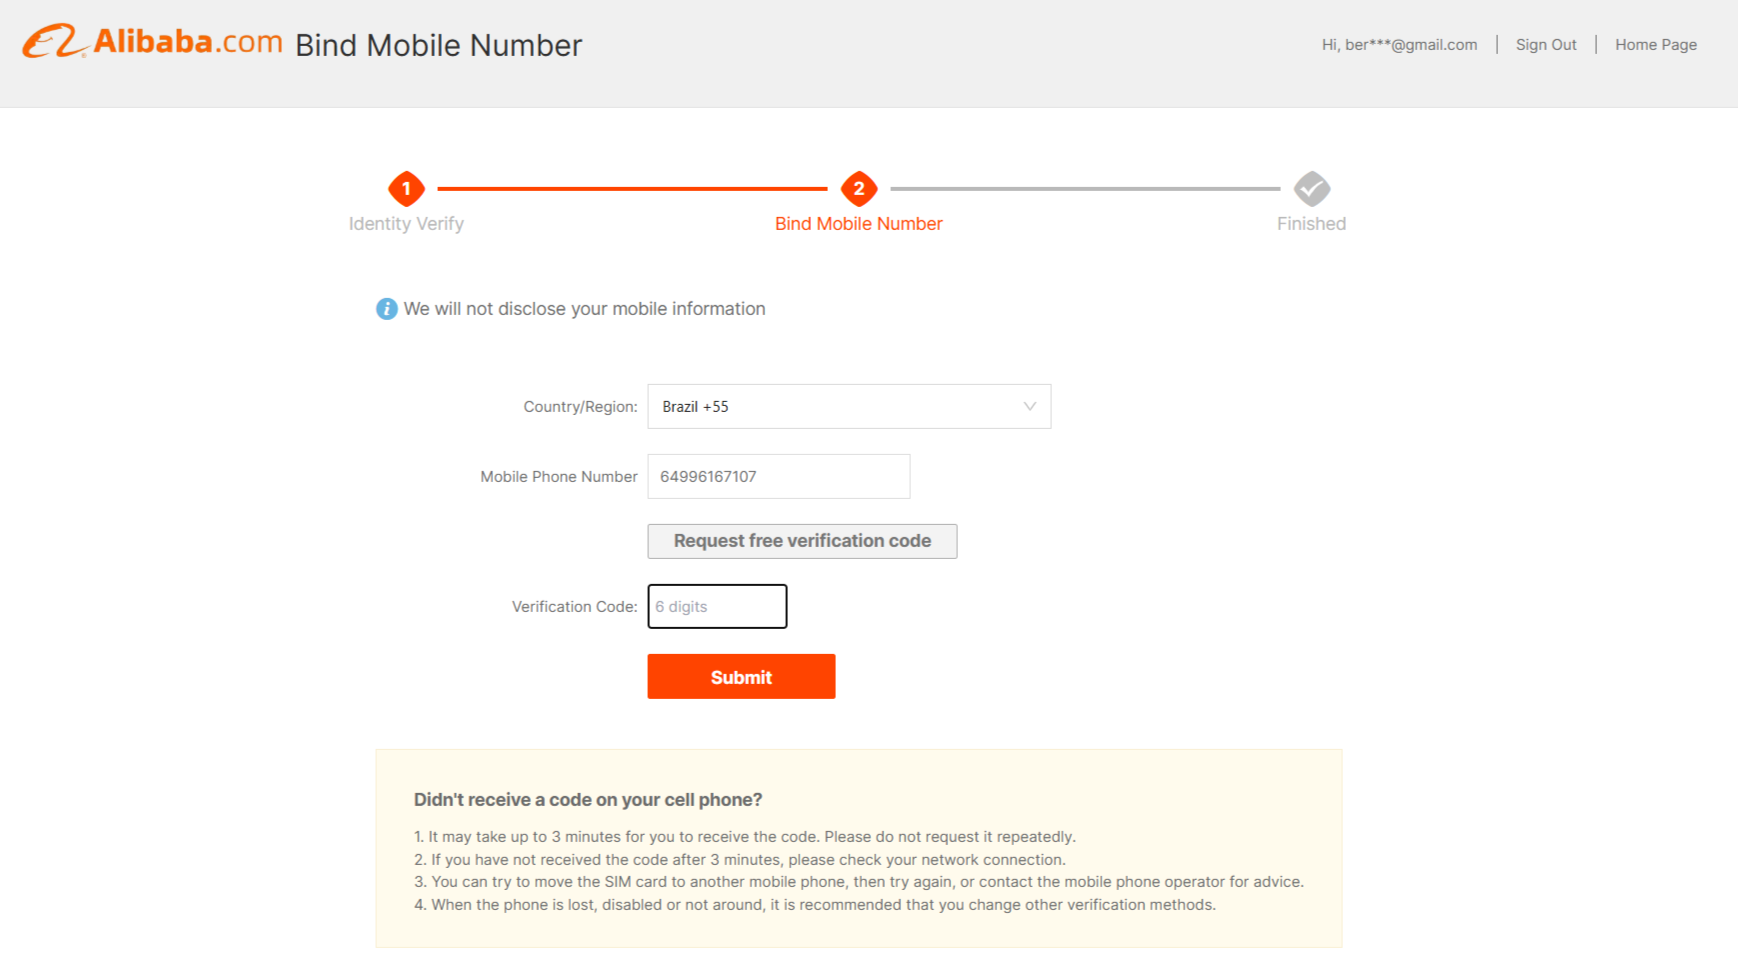Image resolution: width=1738 pixels, height=973 pixels.
Task: Submit the mobile binding form
Action: (x=741, y=677)
